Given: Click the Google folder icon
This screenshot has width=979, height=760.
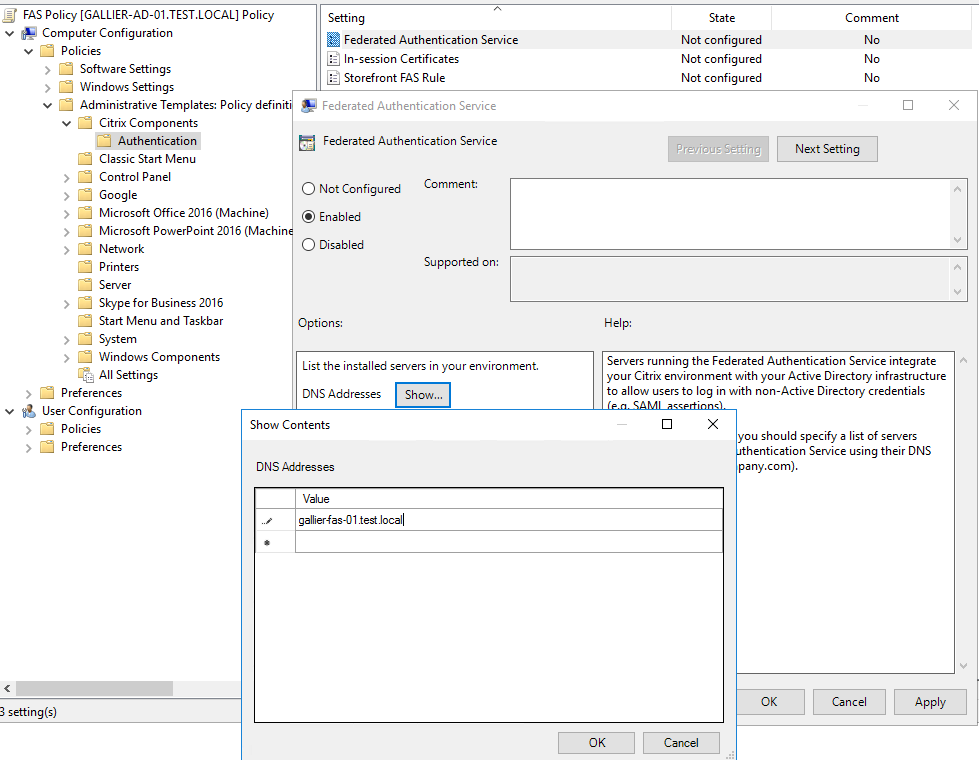Looking at the screenshot, I should (86, 195).
